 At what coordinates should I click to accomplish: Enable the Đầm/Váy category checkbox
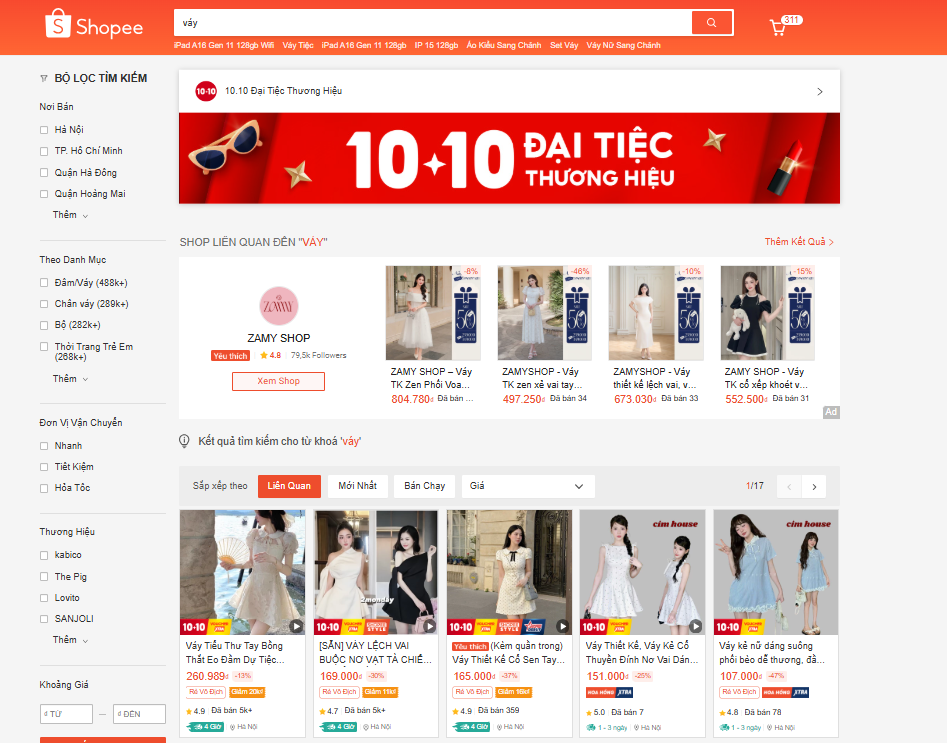[44, 282]
